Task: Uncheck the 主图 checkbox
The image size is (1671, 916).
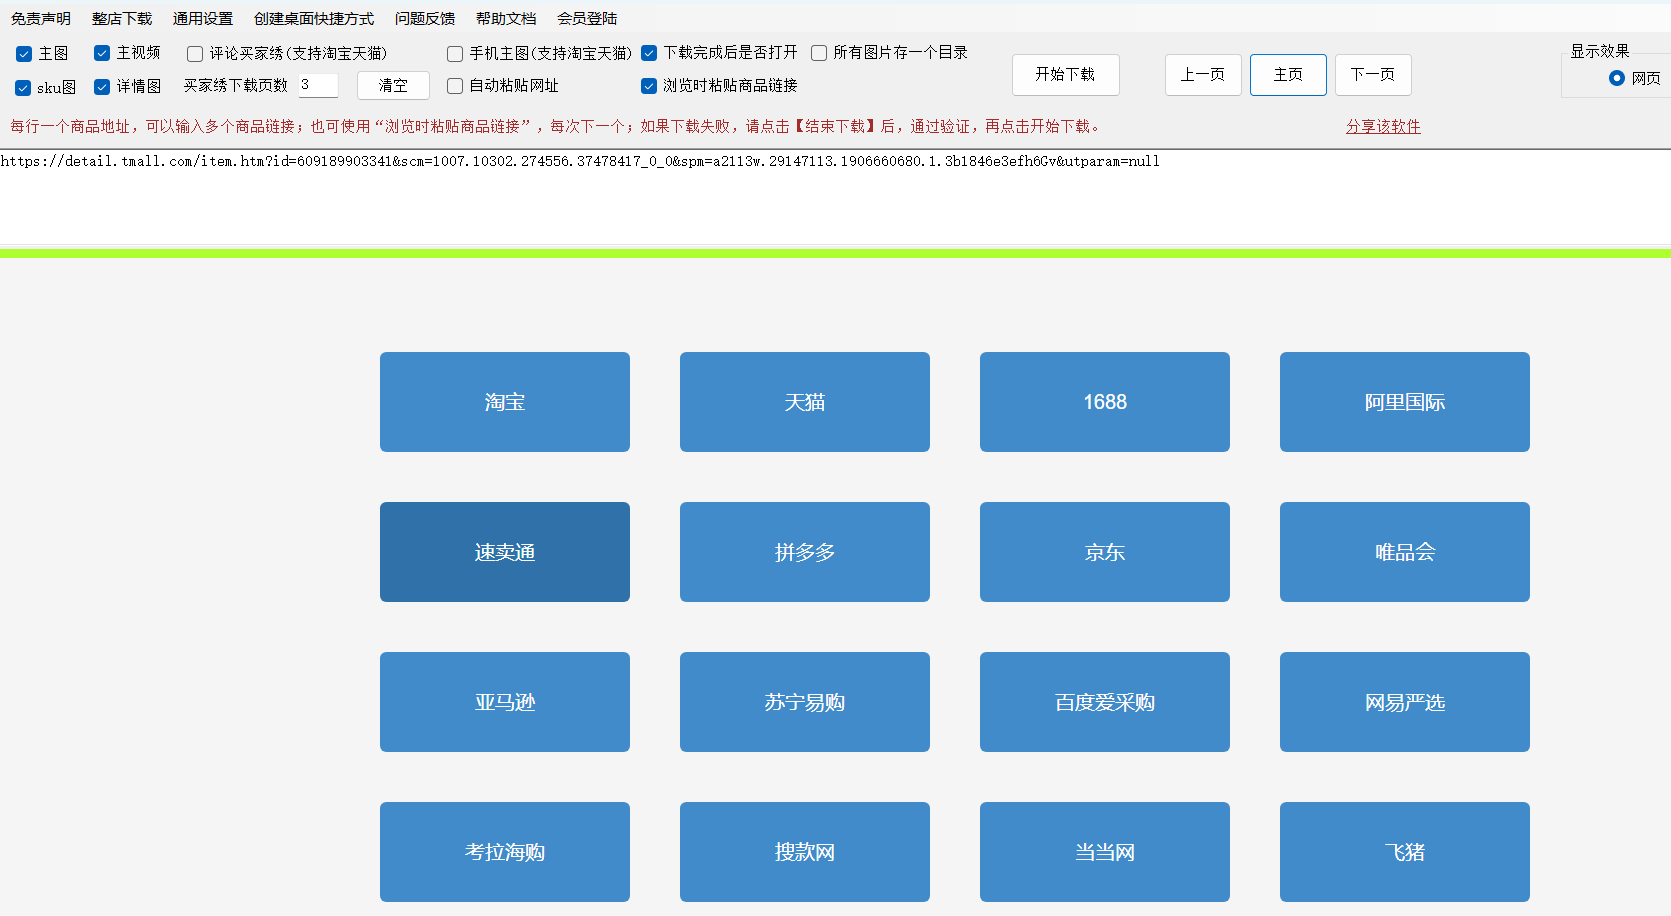Action: [x=24, y=54]
